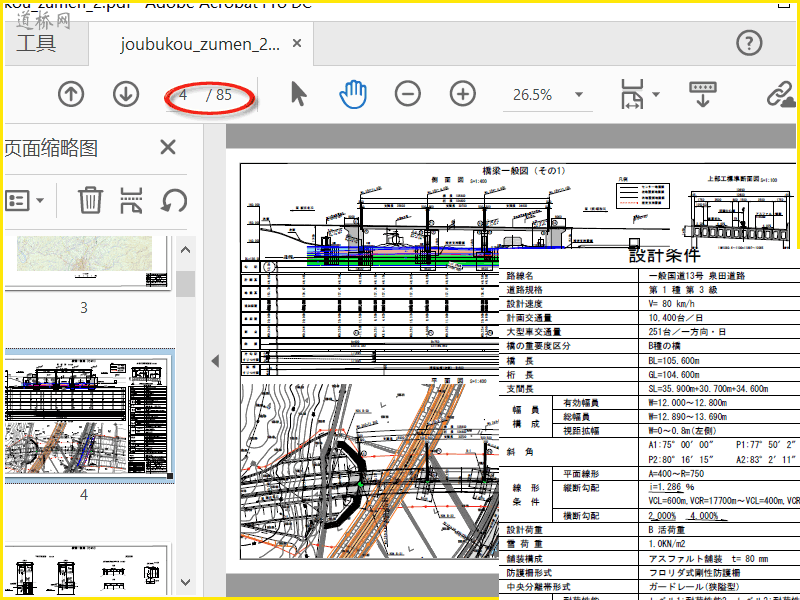This screenshot has width=800, height=600.
Task: Zoom in with the plus button
Action: pos(463,94)
